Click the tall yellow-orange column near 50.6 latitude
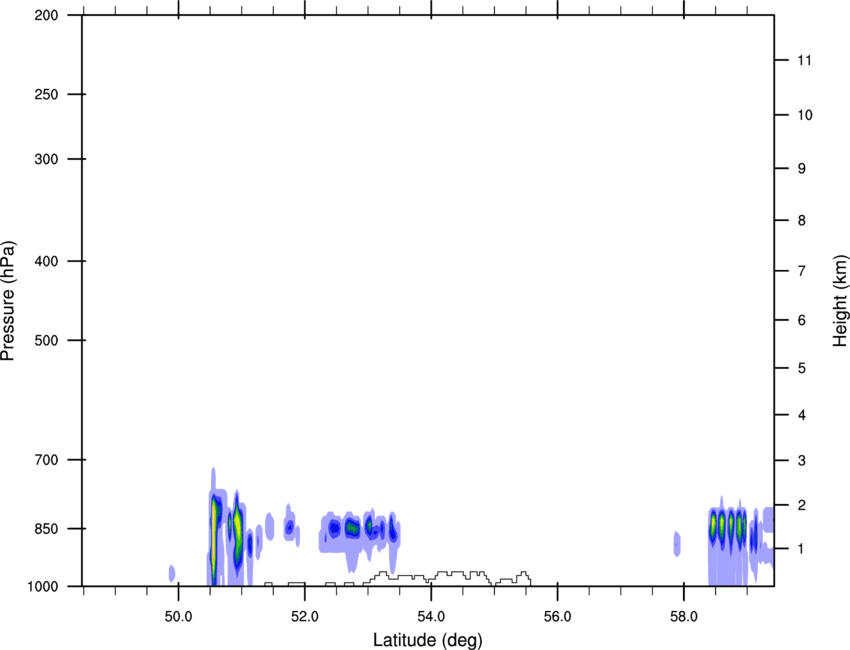This screenshot has width=850, height=650. pos(214,530)
